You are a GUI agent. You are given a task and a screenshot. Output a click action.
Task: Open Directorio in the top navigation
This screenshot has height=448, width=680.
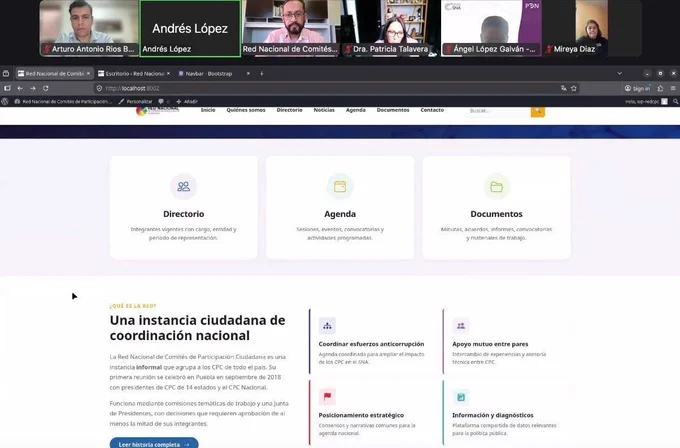[290, 110]
